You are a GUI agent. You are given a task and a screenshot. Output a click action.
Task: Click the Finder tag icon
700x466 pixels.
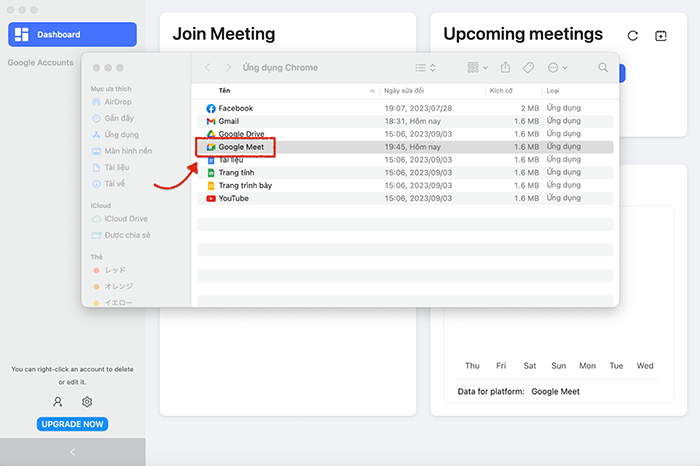tap(529, 67)
